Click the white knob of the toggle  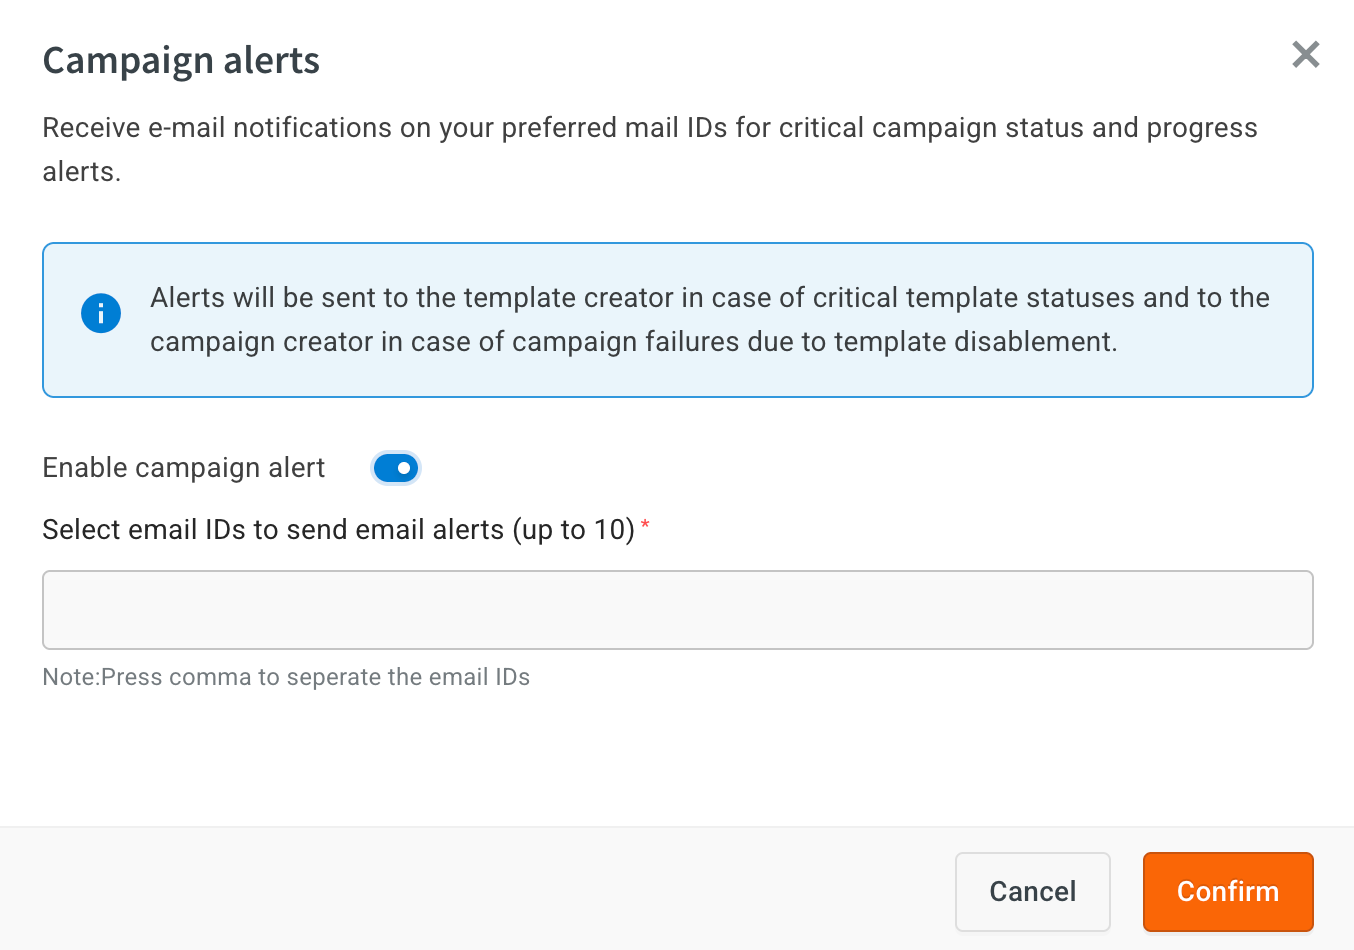coord(404,468)
